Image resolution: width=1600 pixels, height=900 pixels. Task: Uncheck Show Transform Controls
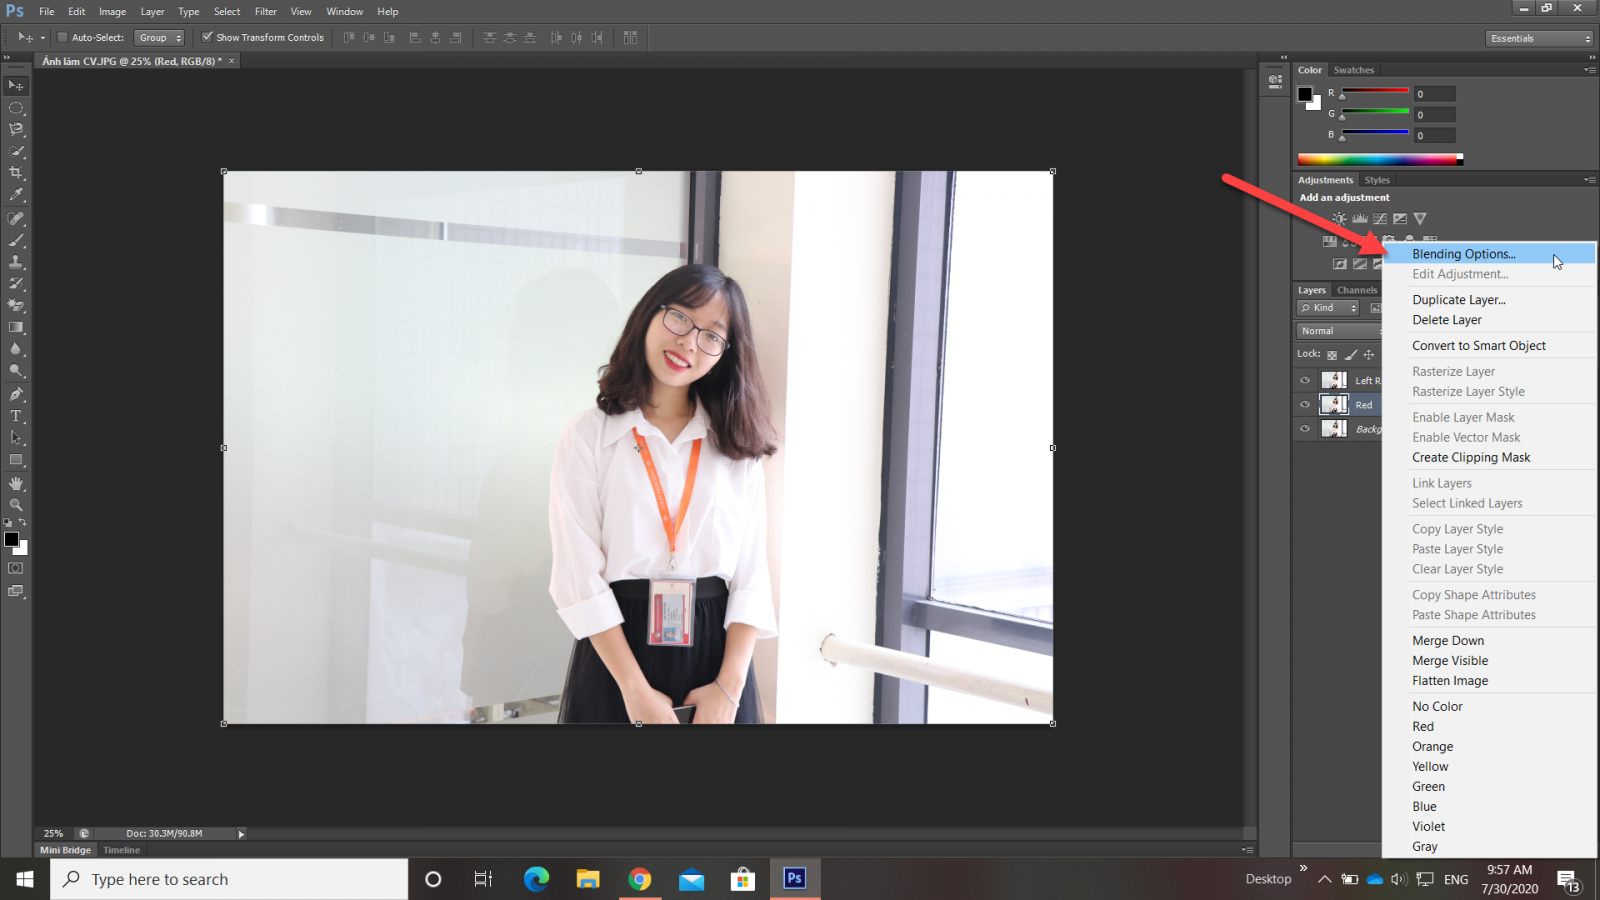click(207, 38)
